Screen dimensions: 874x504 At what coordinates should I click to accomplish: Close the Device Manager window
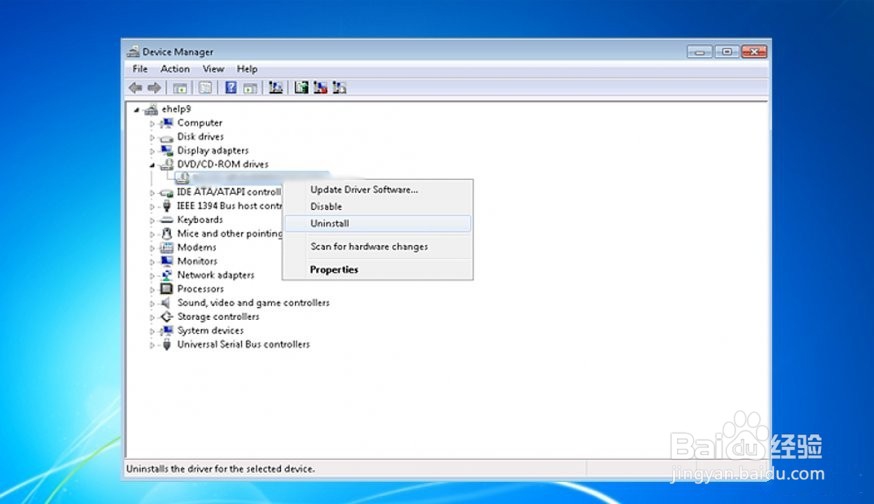click(x=754, y=52)
